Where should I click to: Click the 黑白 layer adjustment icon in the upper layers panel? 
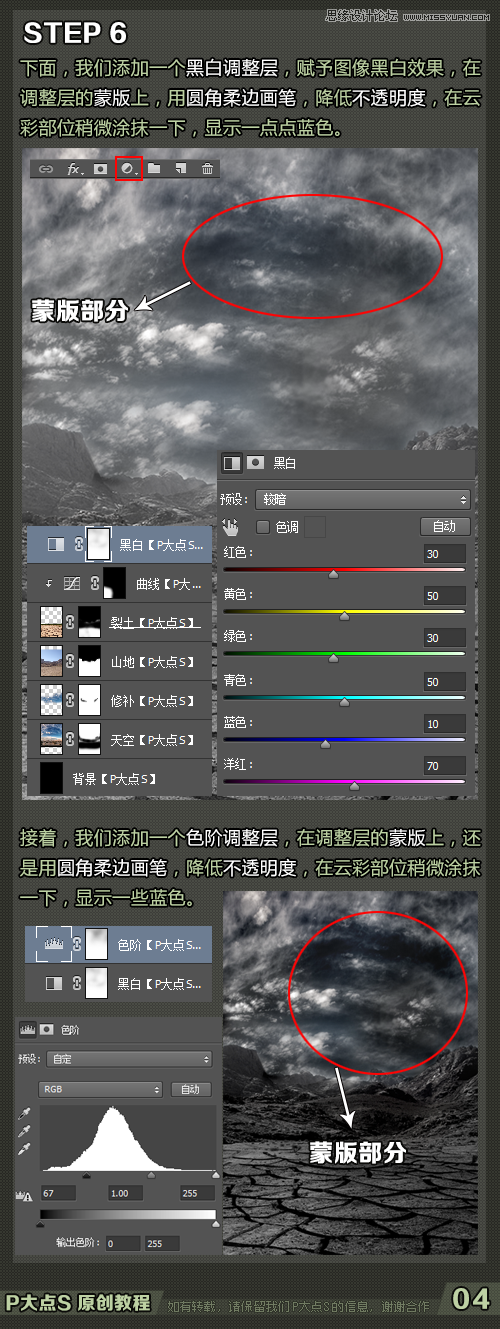(55, 544)
